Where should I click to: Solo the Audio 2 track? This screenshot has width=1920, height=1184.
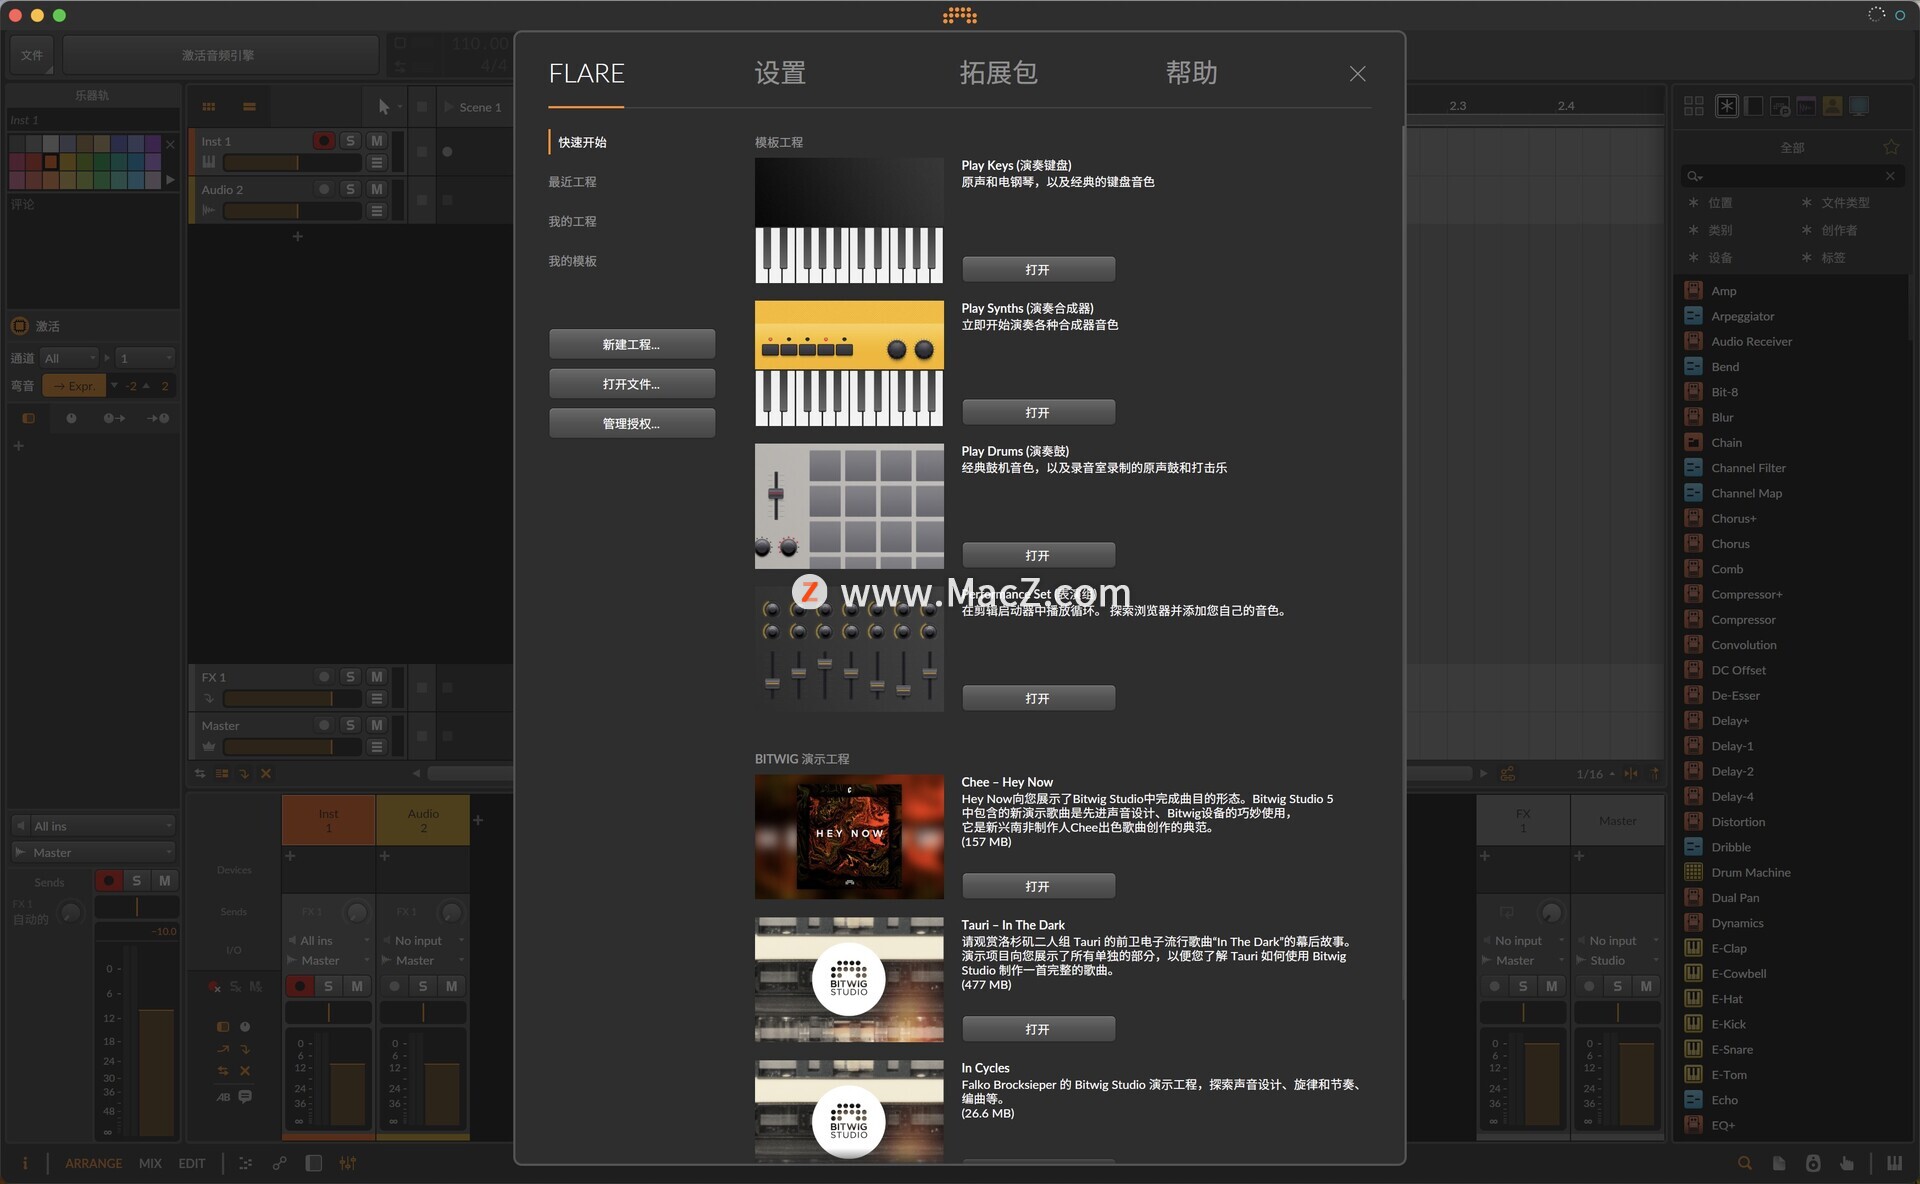tap(350, 189)
